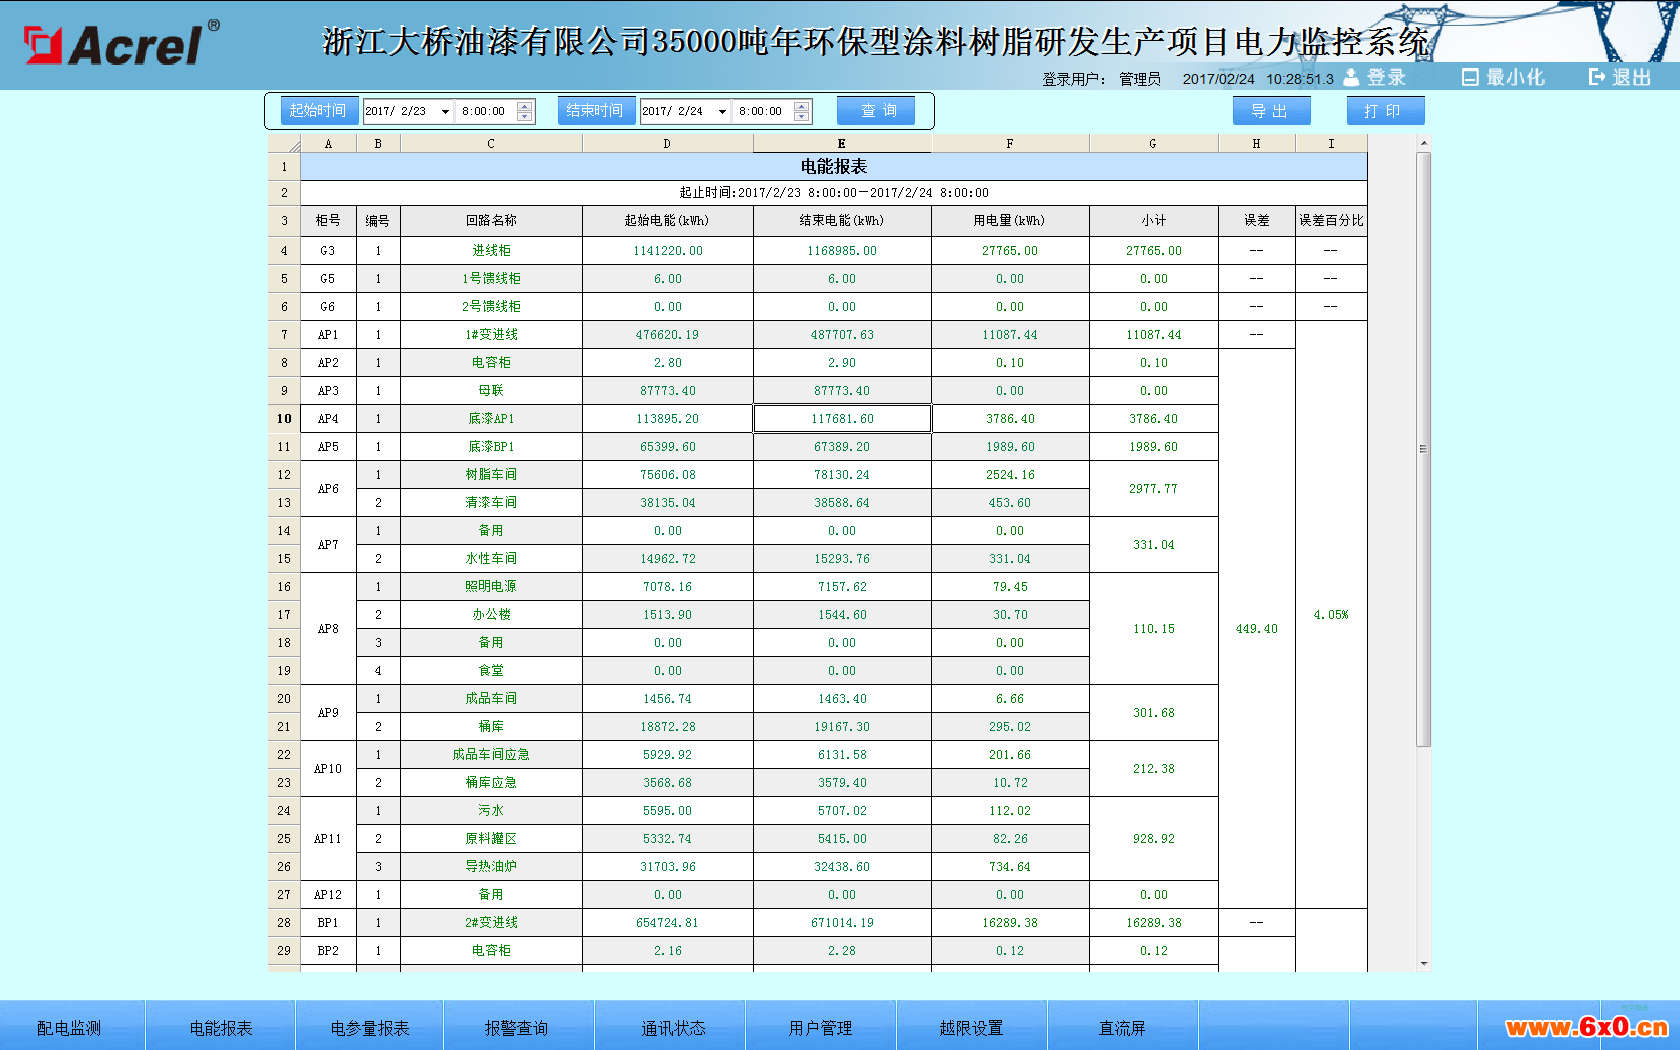Click the 水性车间 cell
1680x1050 pixels.
pos(491,559)
